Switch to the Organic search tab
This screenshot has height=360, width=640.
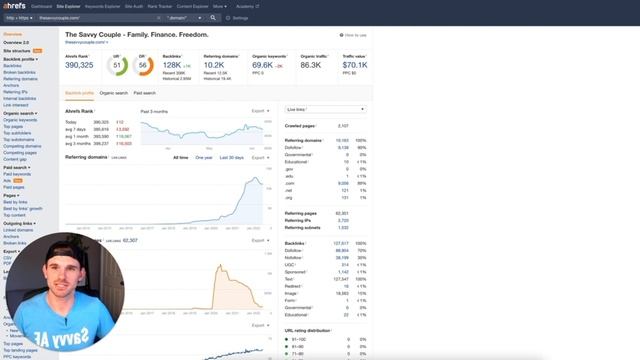(113, 93)
